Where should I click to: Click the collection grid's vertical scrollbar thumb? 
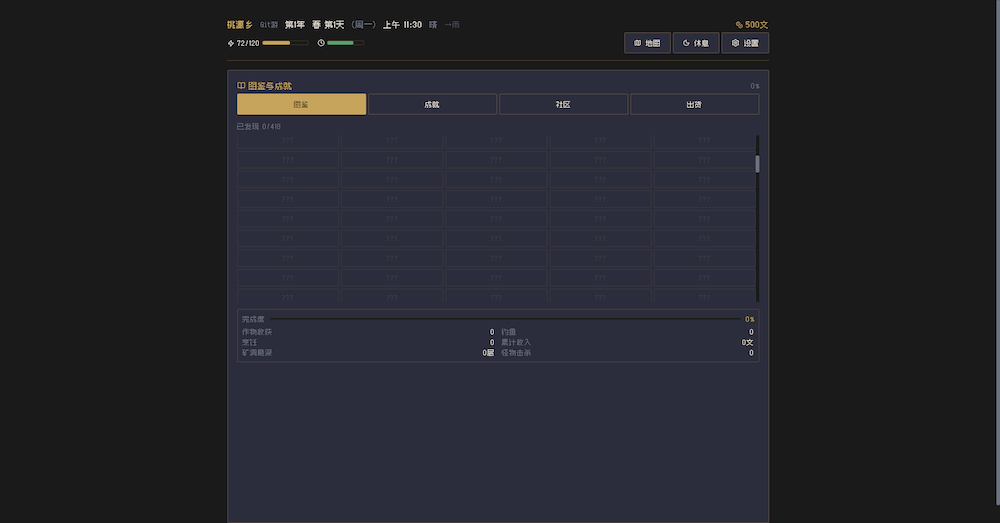757,164
